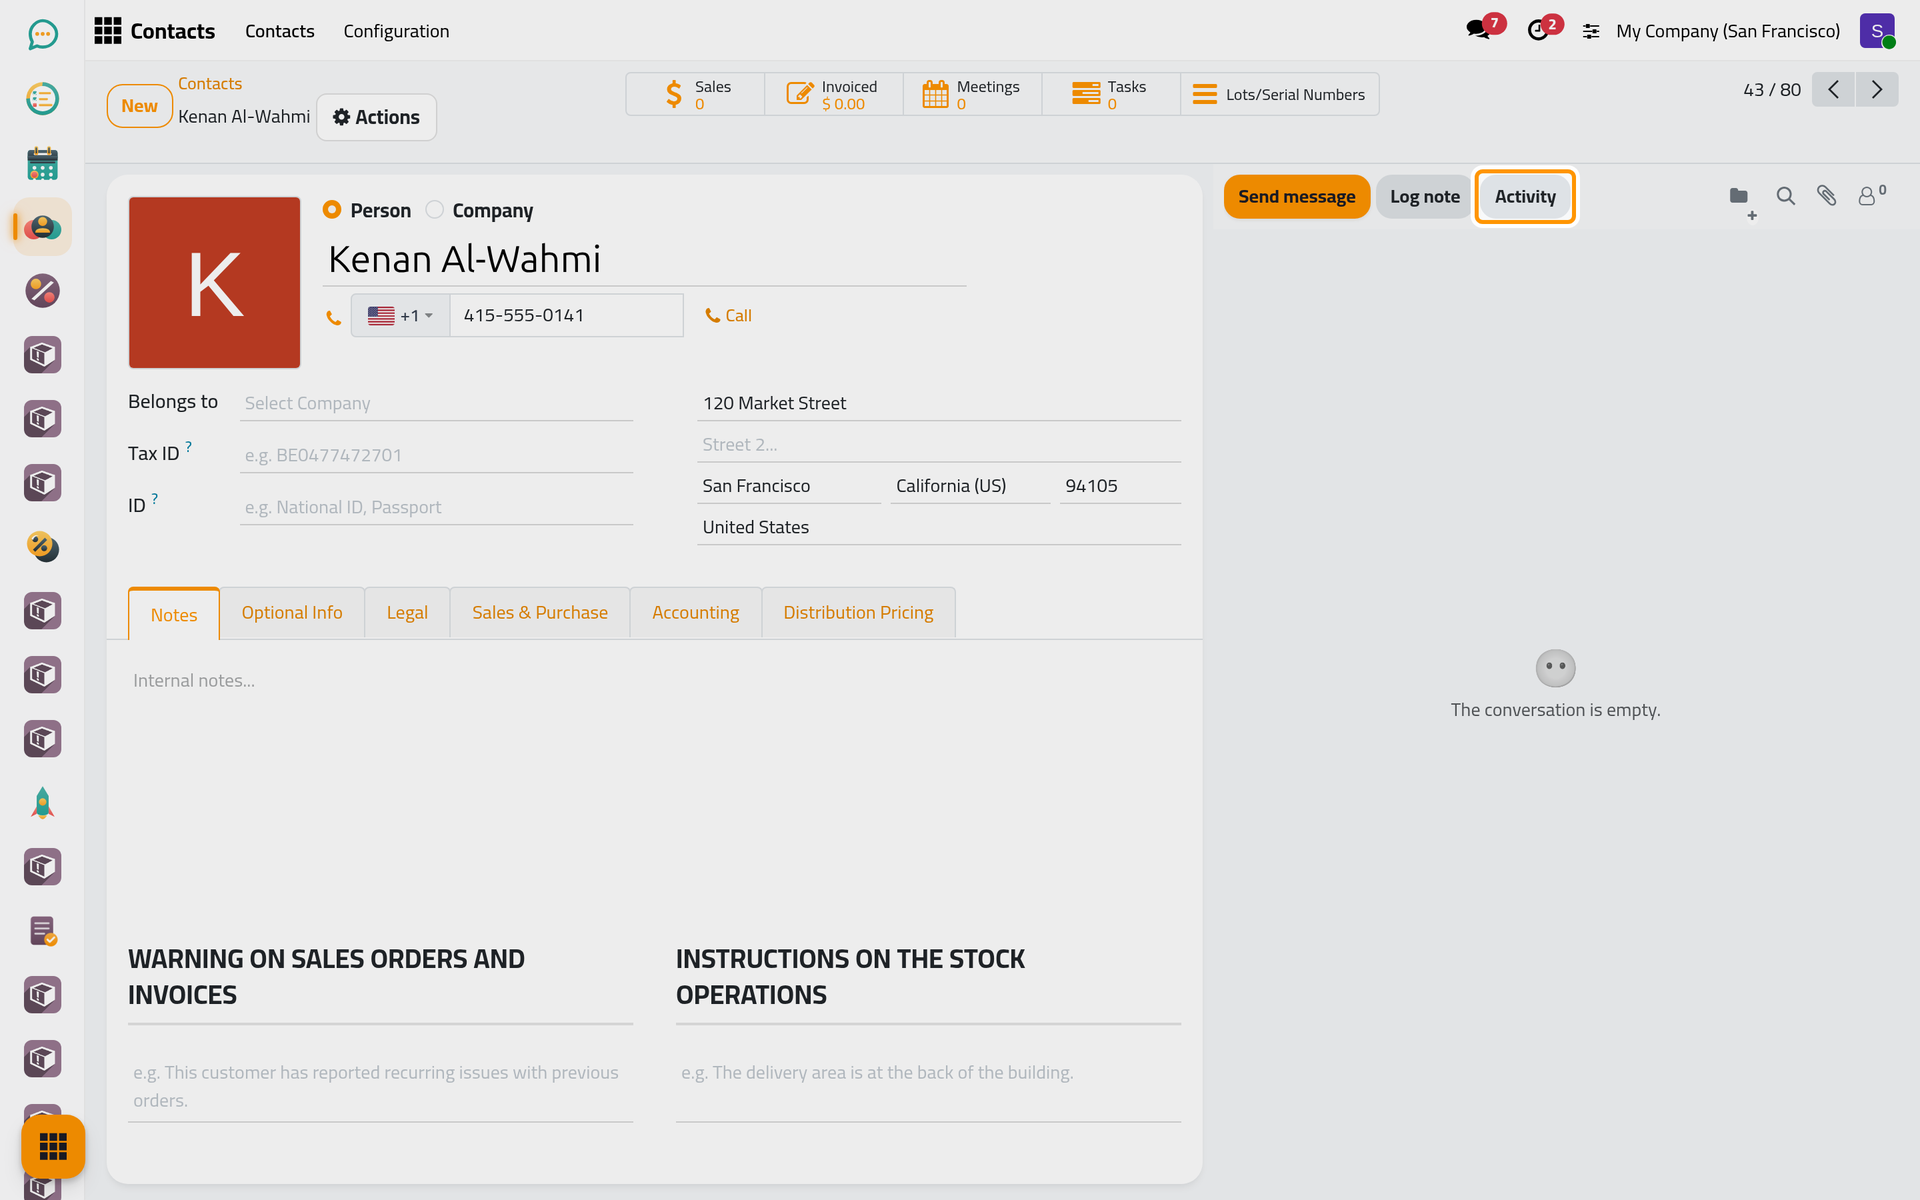The height and width of the screenshot is (1200, 1920).
Task: Click the New button
Action: 139,106
